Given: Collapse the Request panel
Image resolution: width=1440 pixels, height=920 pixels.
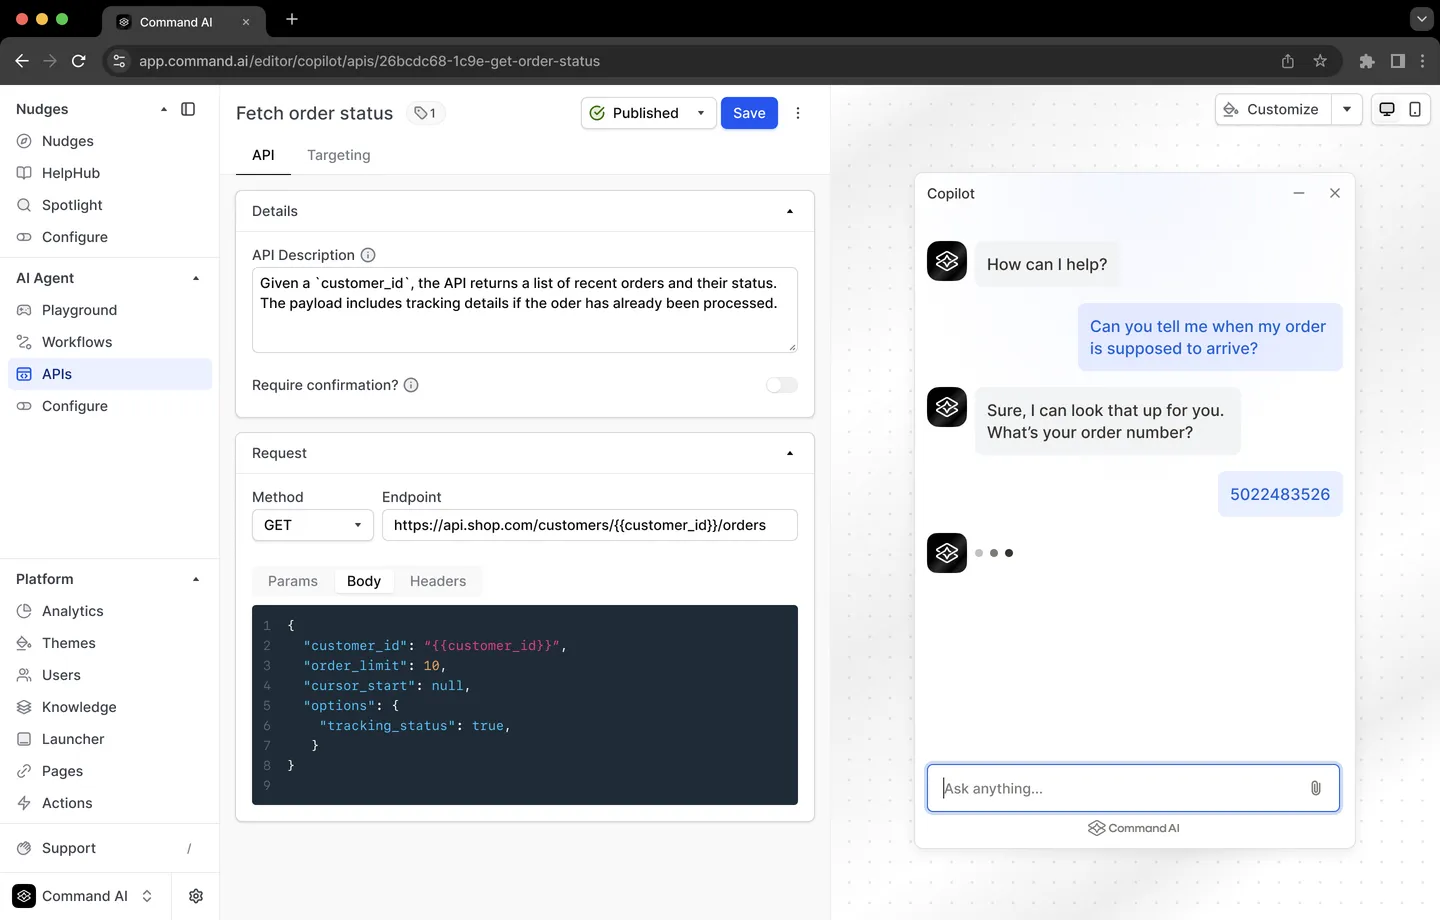Looking at the screenshot, I should pyautogui.click(x=790, y=453).
